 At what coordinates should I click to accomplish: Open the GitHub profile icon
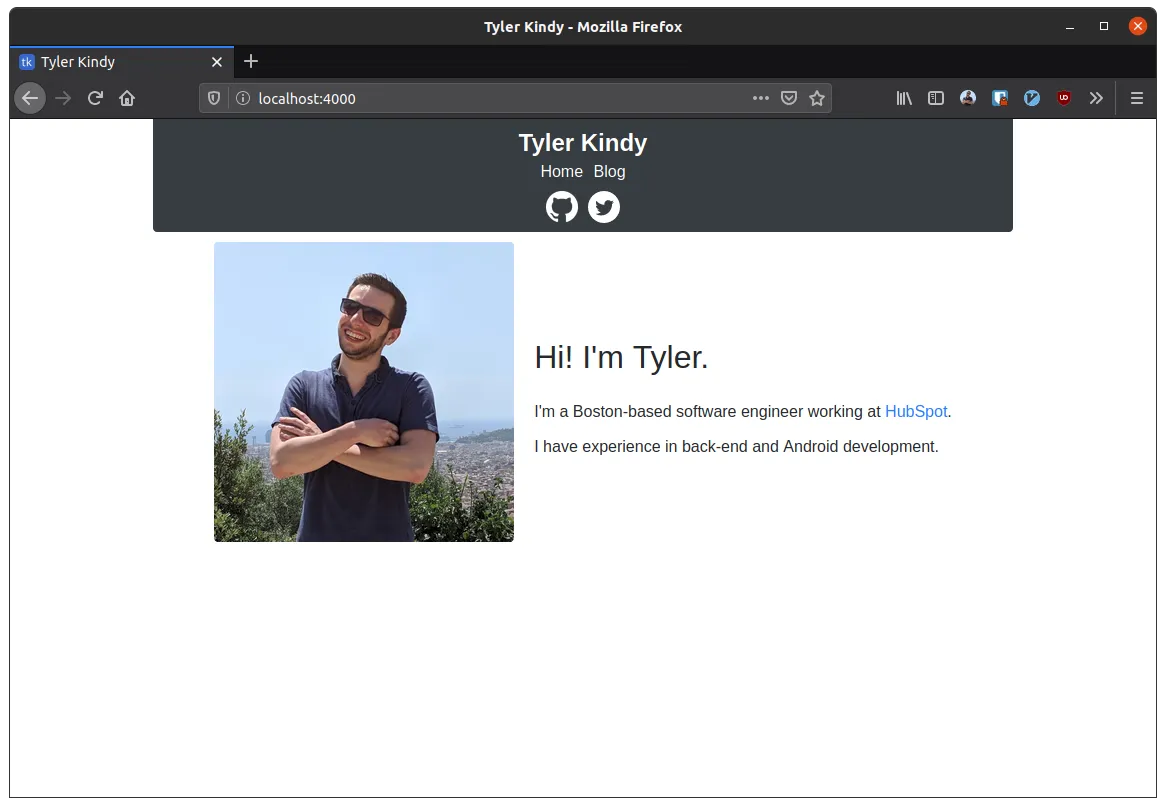(x=562, y=207)
